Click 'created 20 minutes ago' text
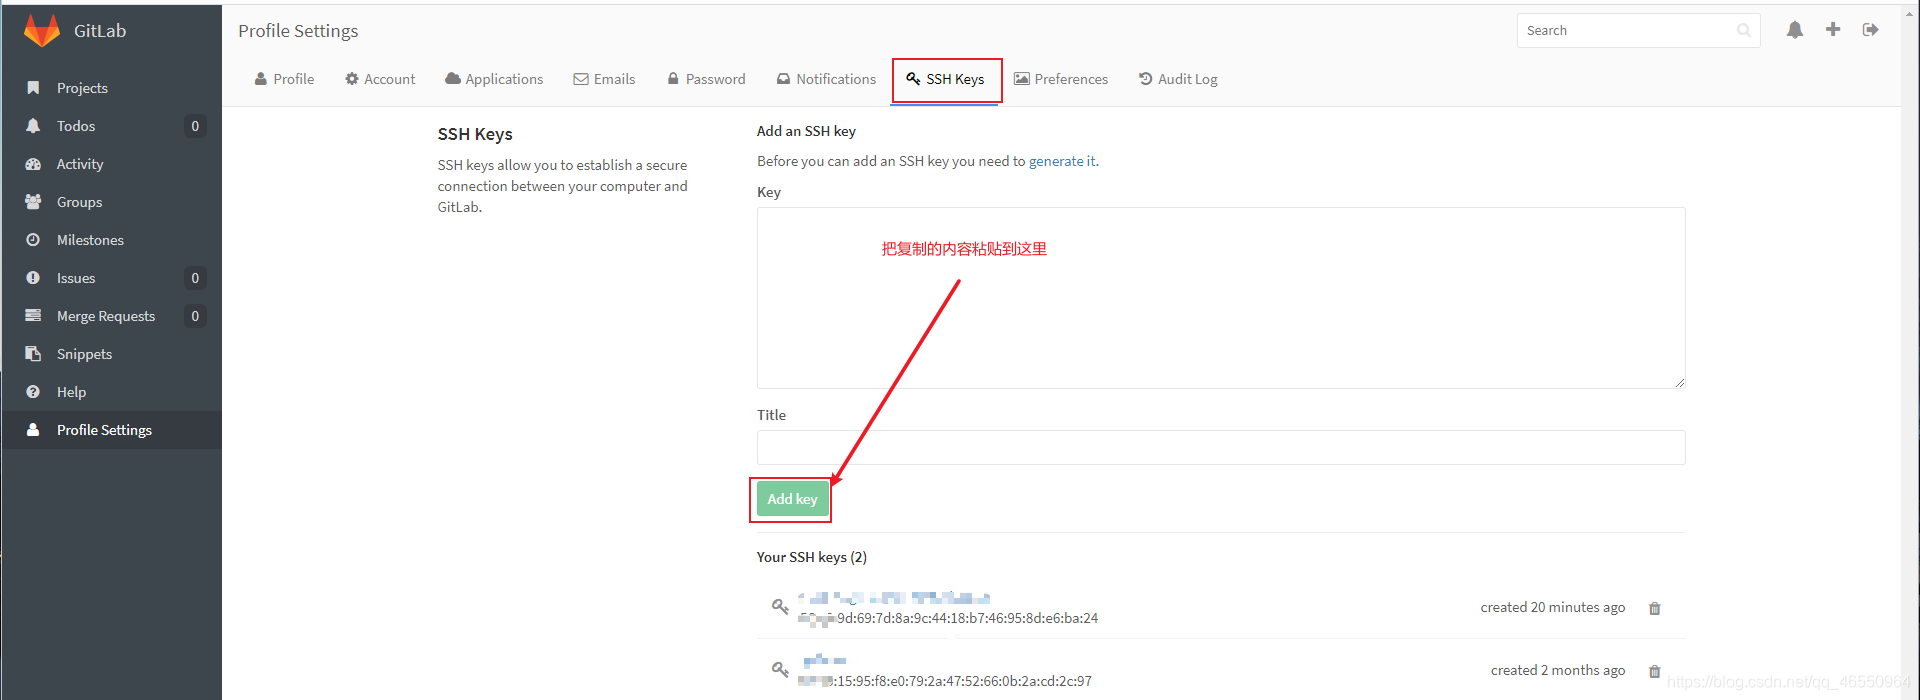 pyautogui.click(x=1553, y=607)
